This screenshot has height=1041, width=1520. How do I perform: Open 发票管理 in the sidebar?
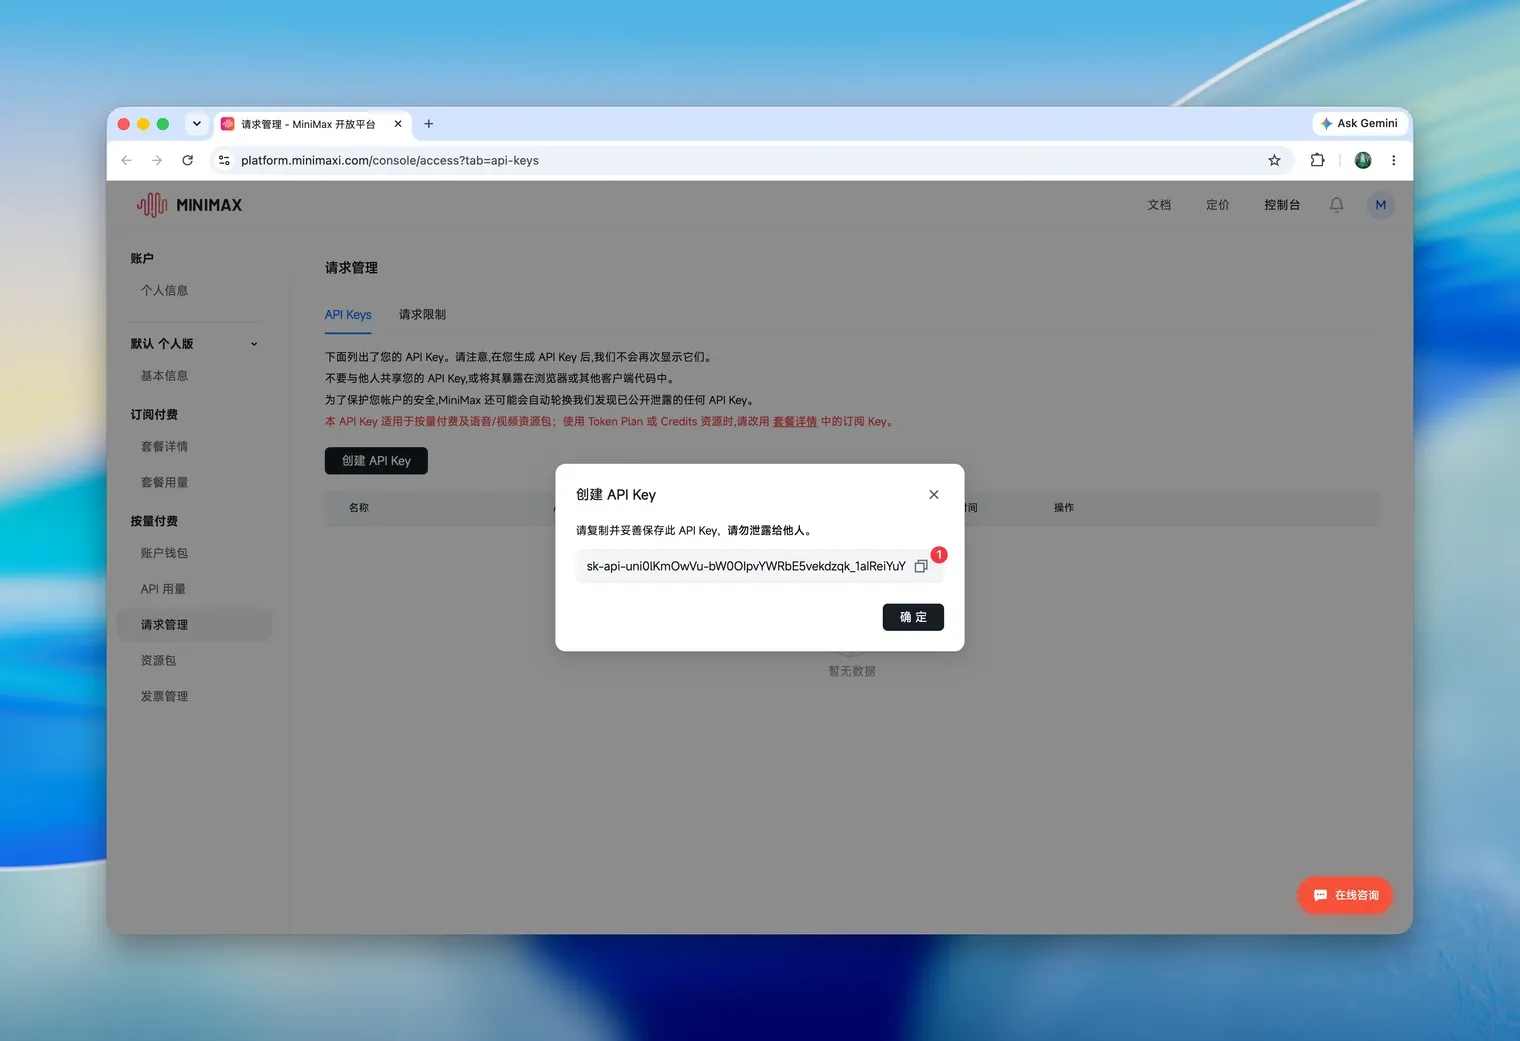click(x=164, y=697)
